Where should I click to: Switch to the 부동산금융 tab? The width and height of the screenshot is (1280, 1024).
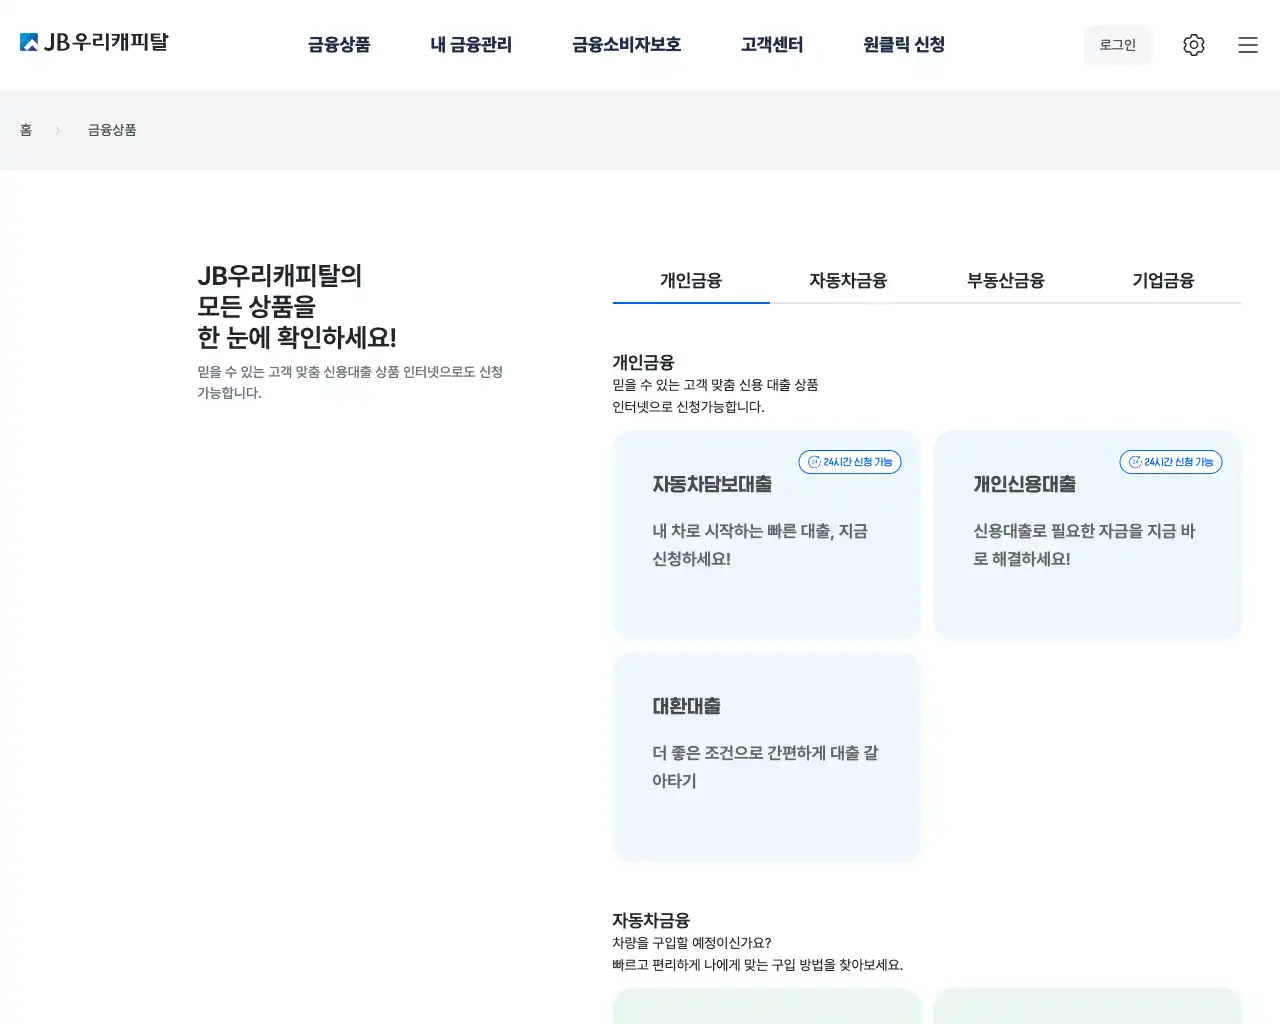tap(1006, 281)
